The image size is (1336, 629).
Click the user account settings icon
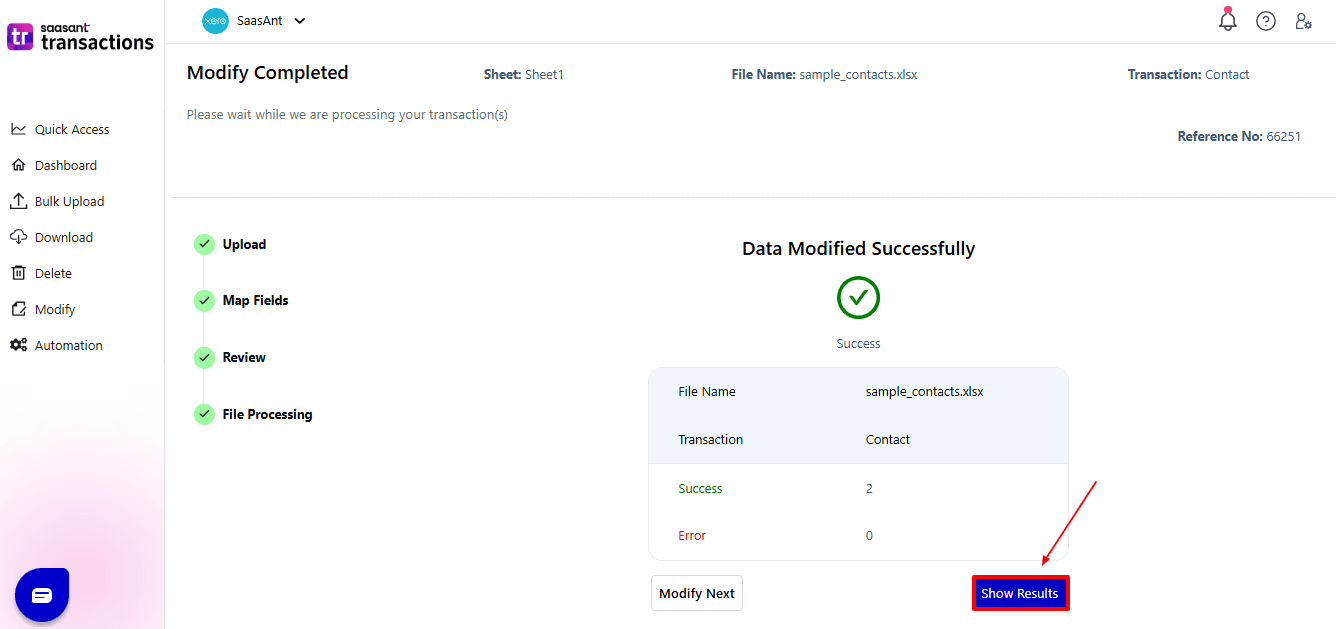1304,20
